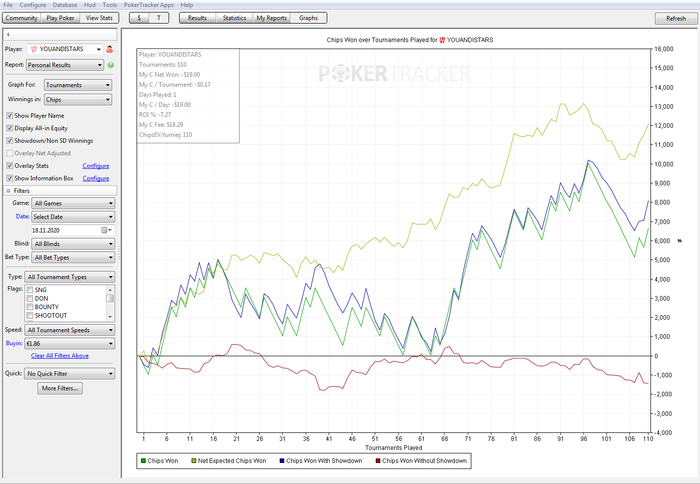Screen dimensions: 700x484
Task: Switch to the Results tab
Action: [197, 18]
